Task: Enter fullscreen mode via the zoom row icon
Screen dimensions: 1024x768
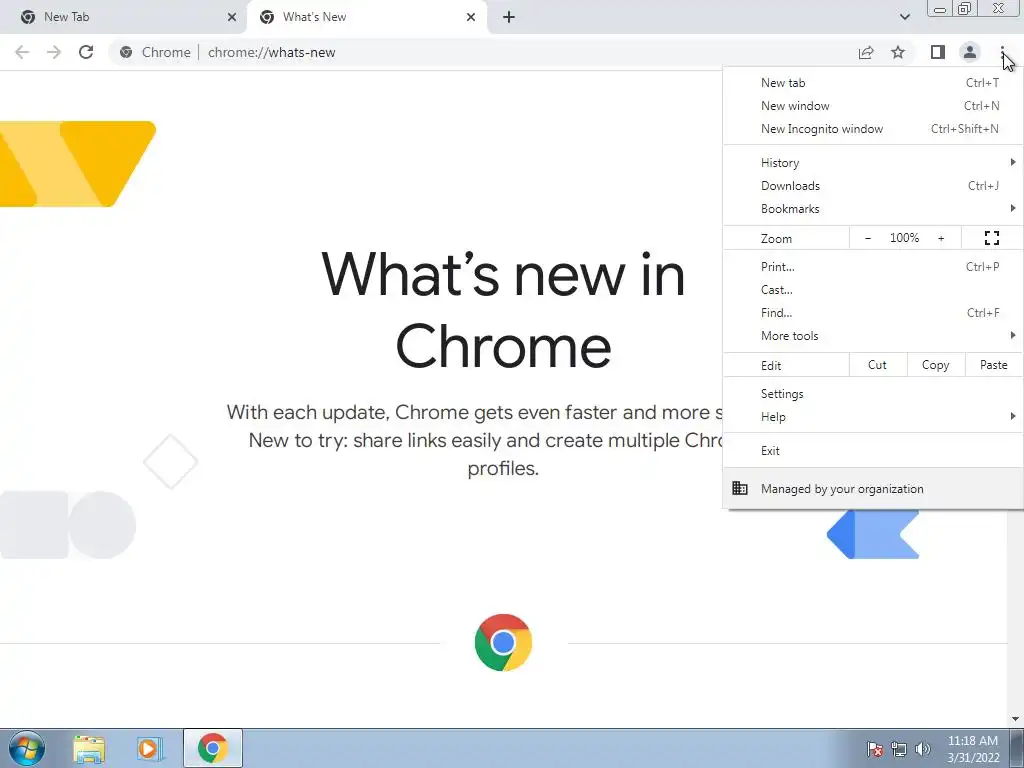Action: click(x=991, y=238)
